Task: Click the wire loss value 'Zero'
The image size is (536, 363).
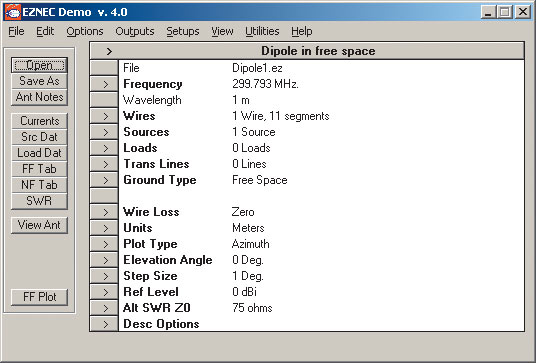Action: (x=243, y=212)
